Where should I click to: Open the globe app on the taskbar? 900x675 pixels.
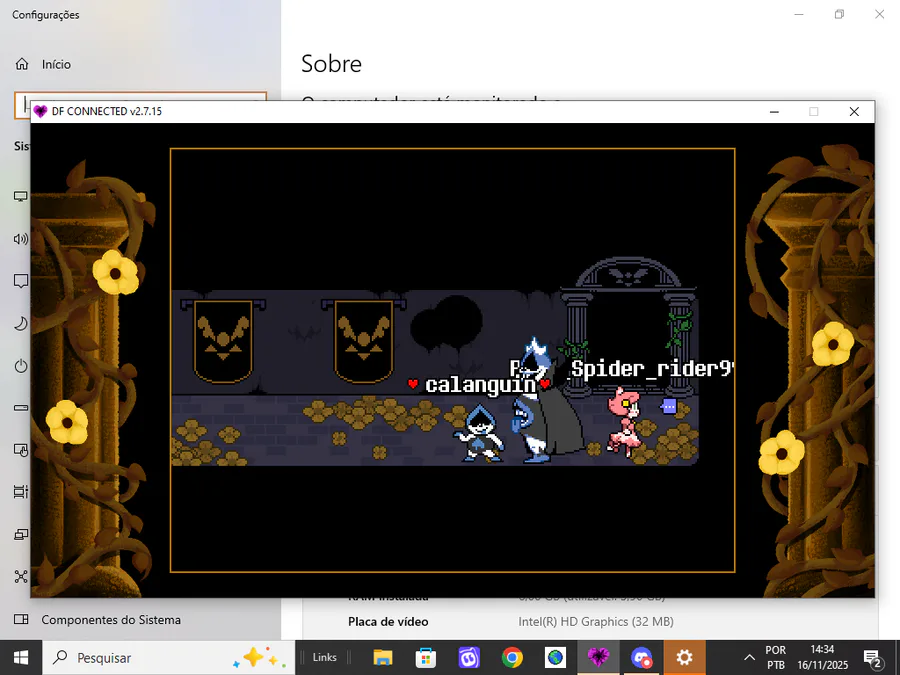point(555,658)
